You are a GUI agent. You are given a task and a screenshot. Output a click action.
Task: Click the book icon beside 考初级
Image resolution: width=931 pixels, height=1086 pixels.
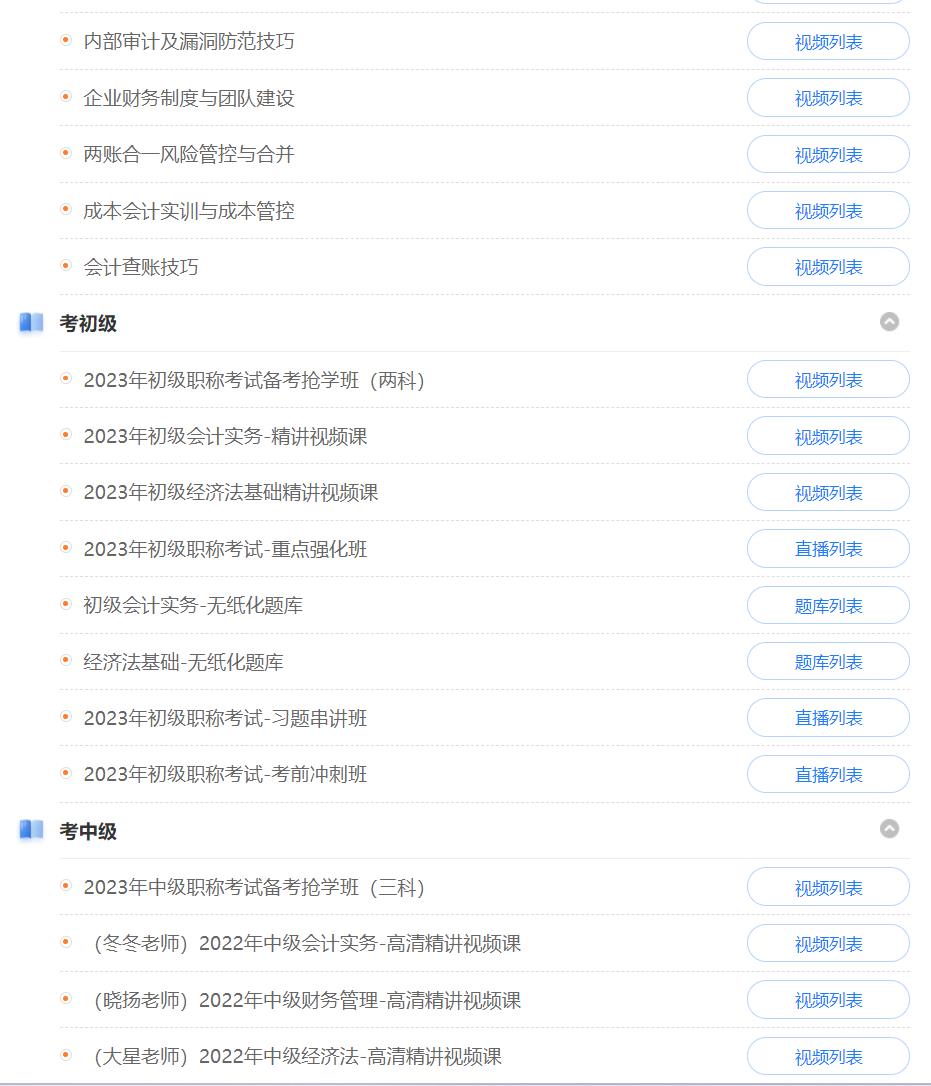pyautogui.click(x=31, y=323)
